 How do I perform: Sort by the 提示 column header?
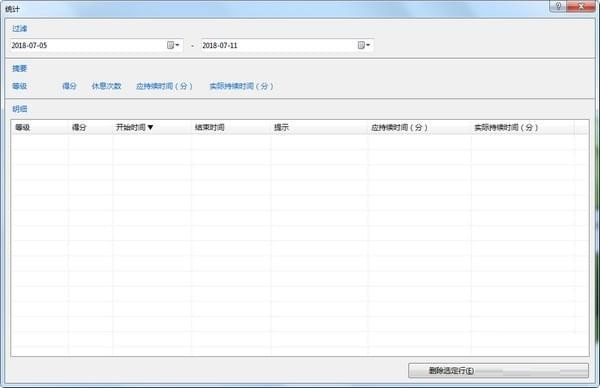[319, 127]
